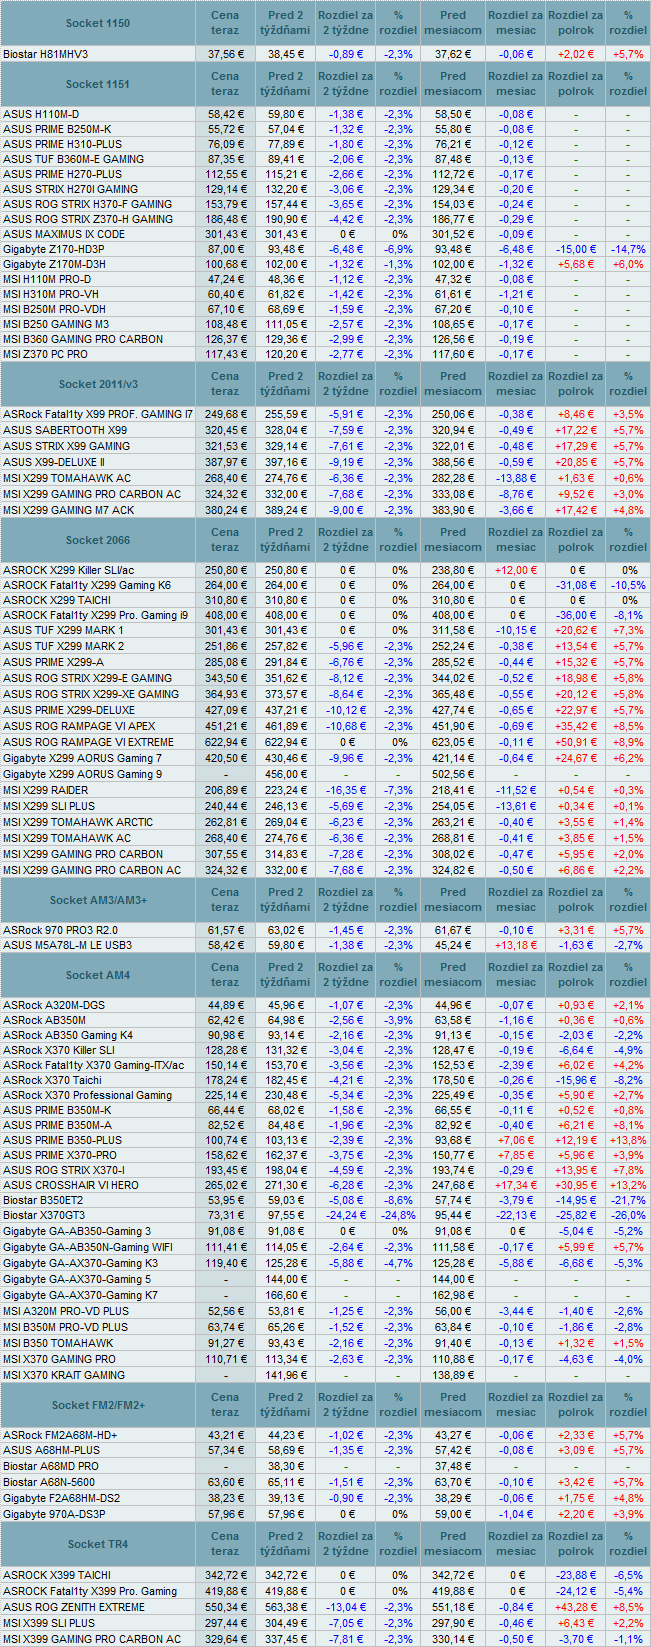Select Gigabyte 970A-DS3P product name
The width and height of the screenshot is (651, 1647).
pos(54,1514)
